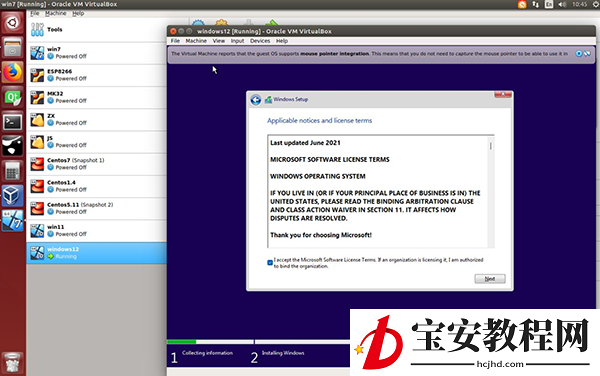Open the system session gear menu
This screenshot has height=376, width=600.
[x=595, y=4]
